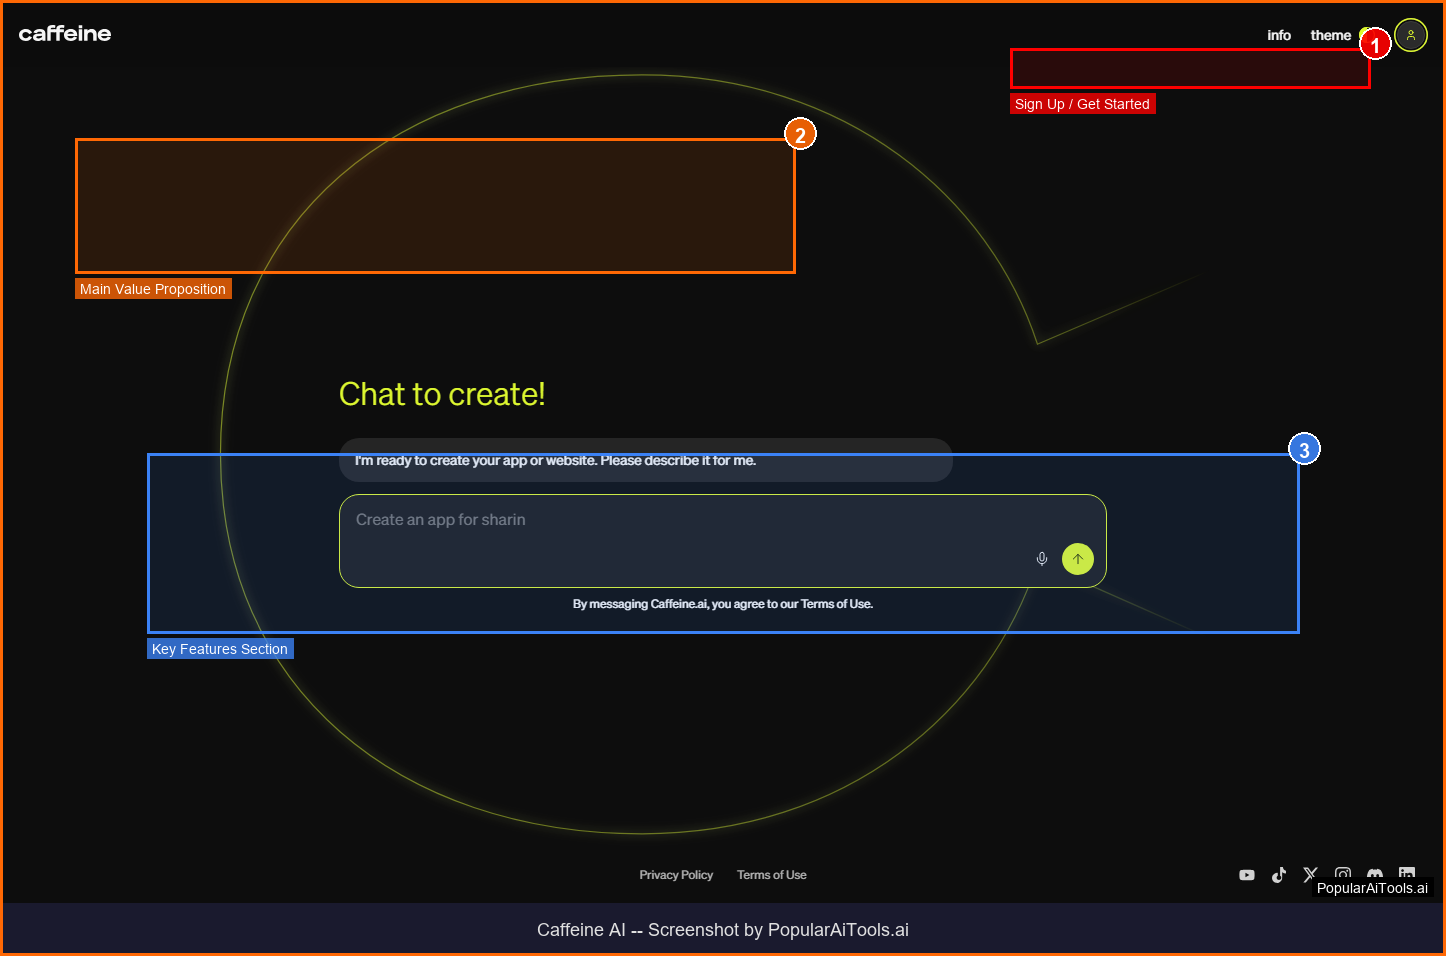Click the theme label in header
This screenshot has height=956, width=1446.
[1330, 35]
